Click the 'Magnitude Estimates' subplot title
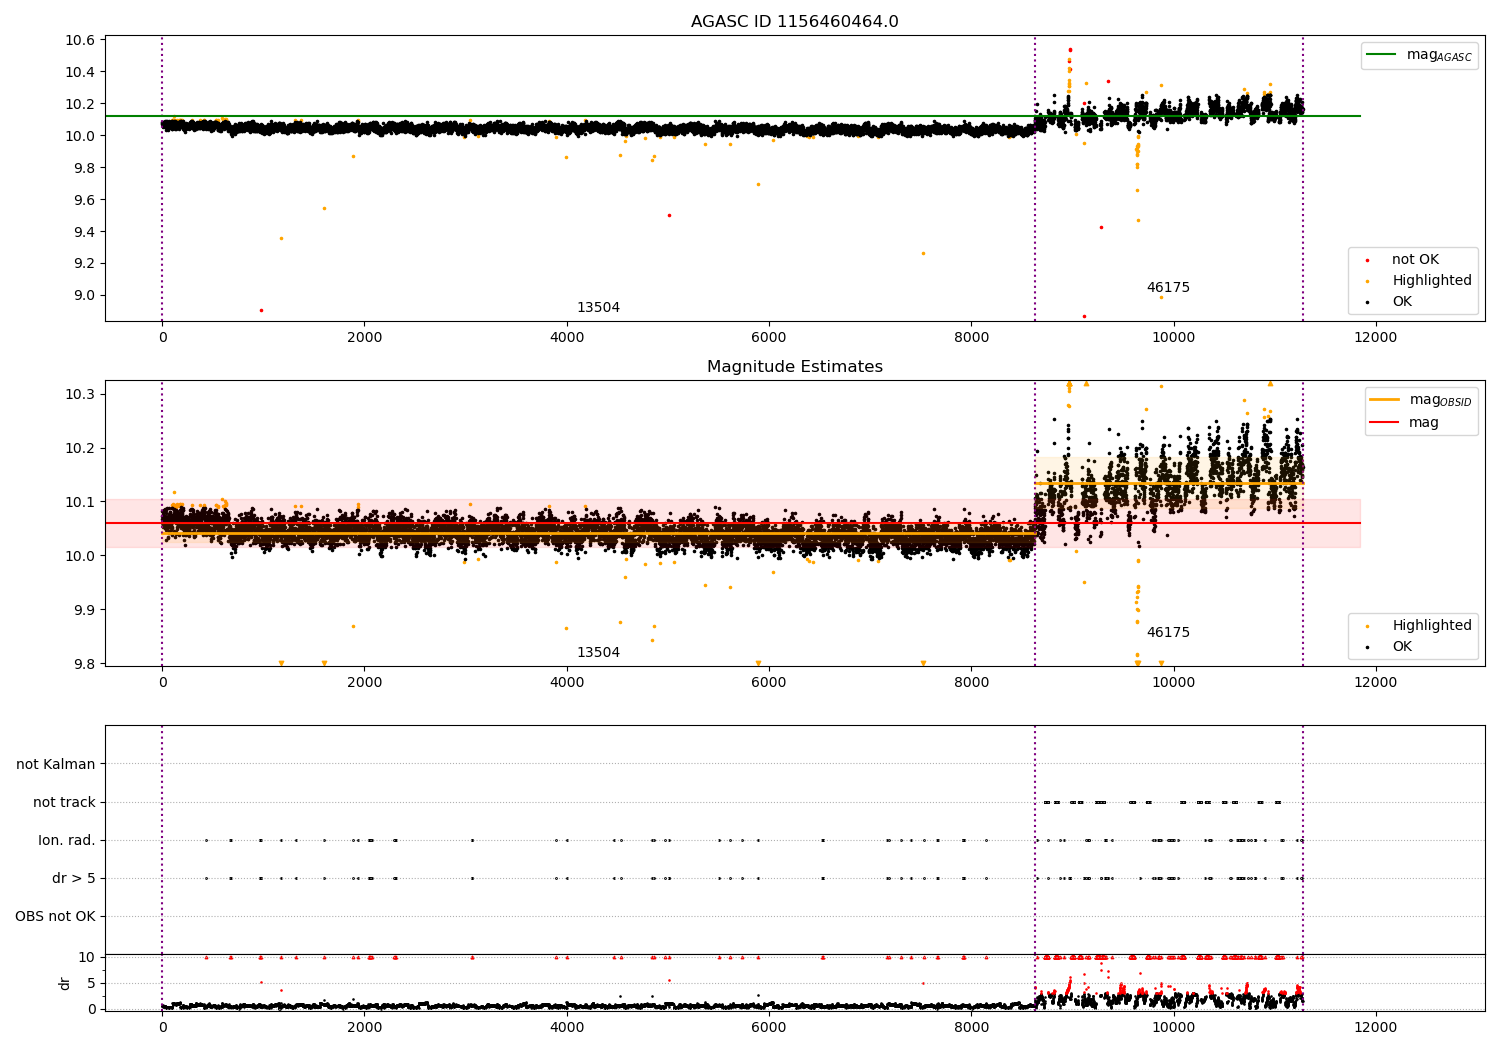 [x=794, y=367]
